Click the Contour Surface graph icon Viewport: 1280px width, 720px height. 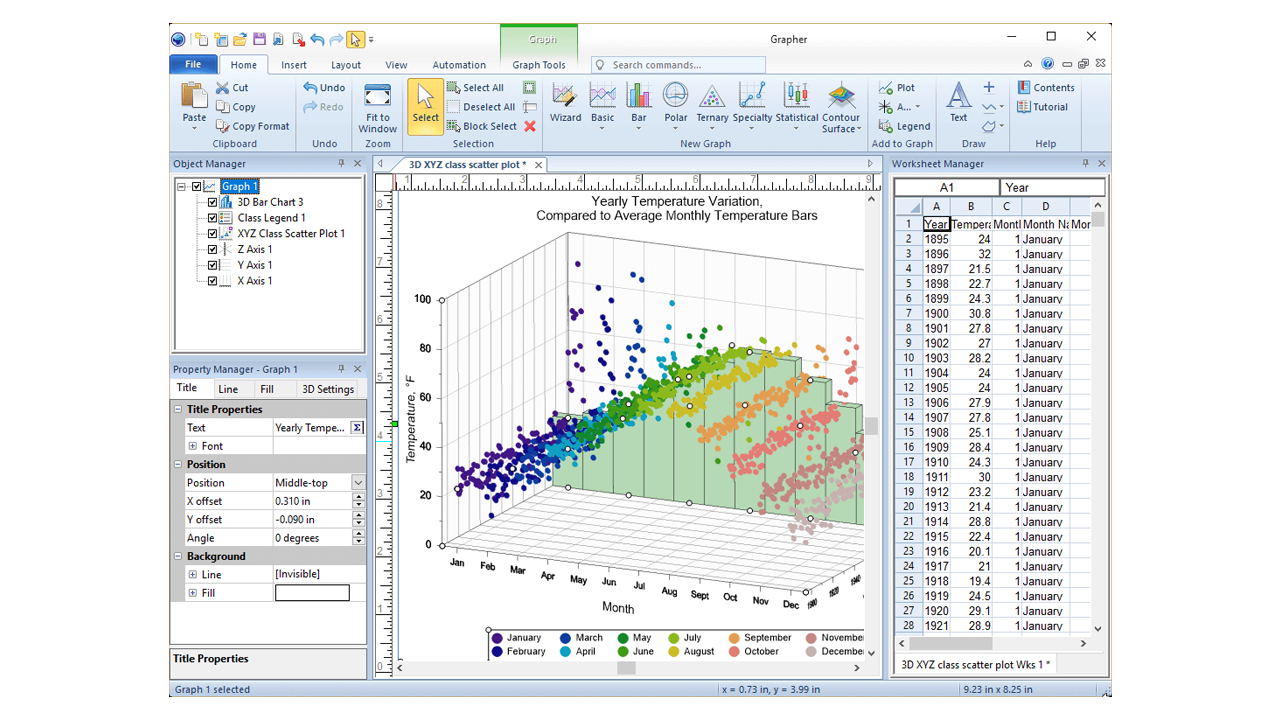click(x=841, y=98)
